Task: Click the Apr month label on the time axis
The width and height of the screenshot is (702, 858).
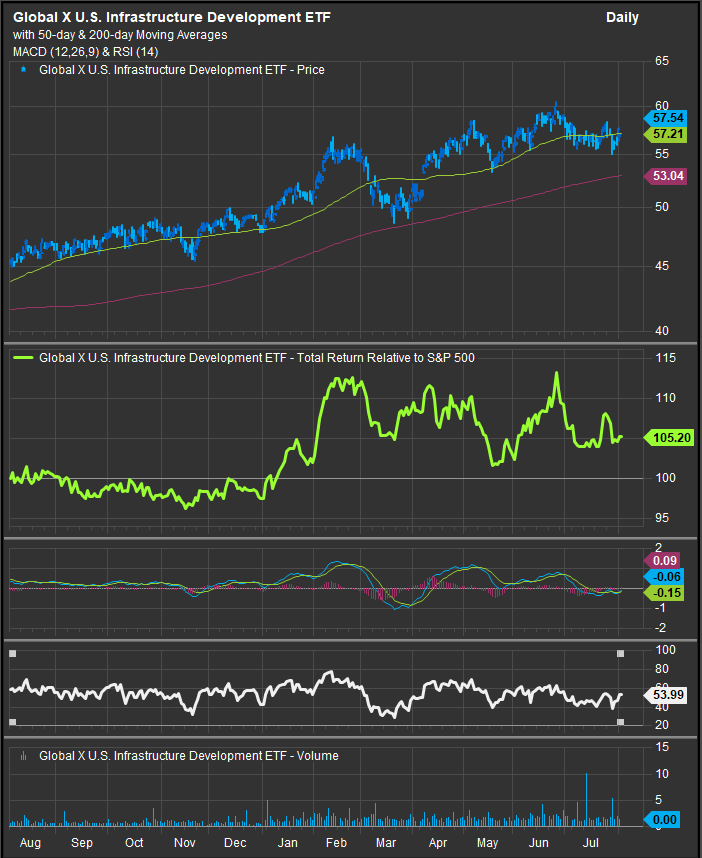Action: [438, 843]
